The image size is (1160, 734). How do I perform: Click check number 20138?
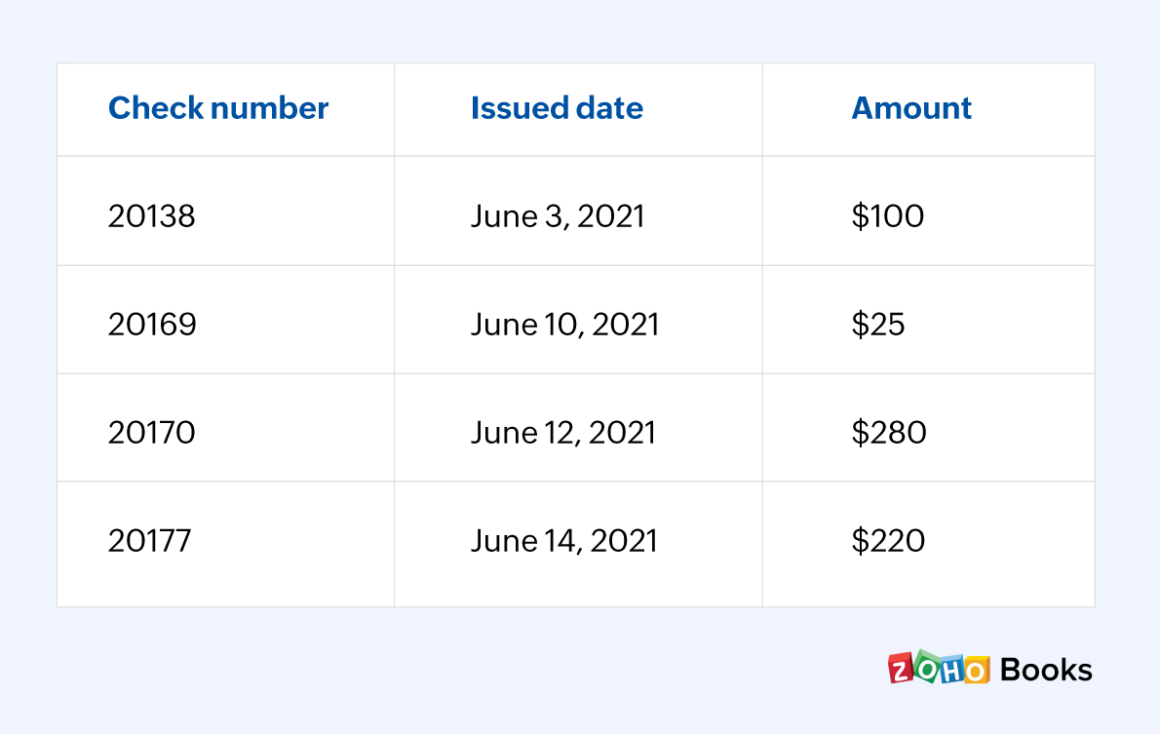[152, 216]
